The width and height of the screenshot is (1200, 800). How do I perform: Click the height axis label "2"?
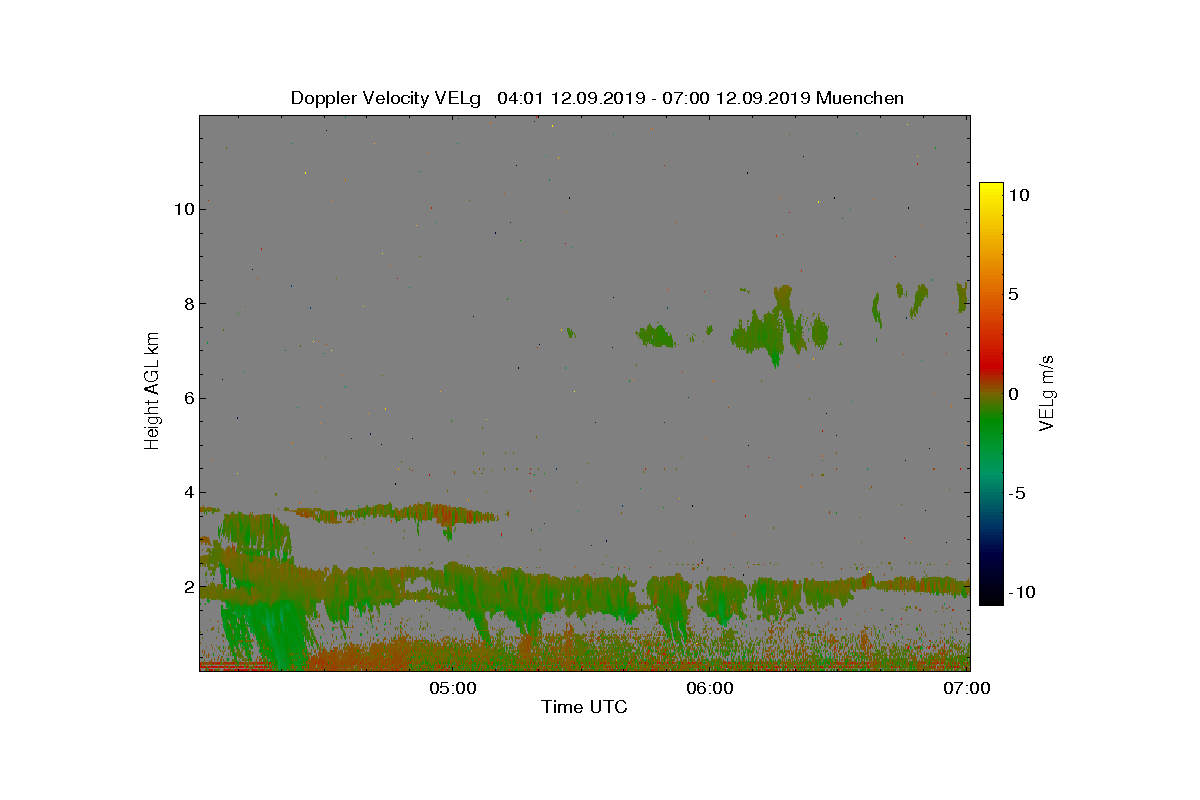(x=187, y=586)
